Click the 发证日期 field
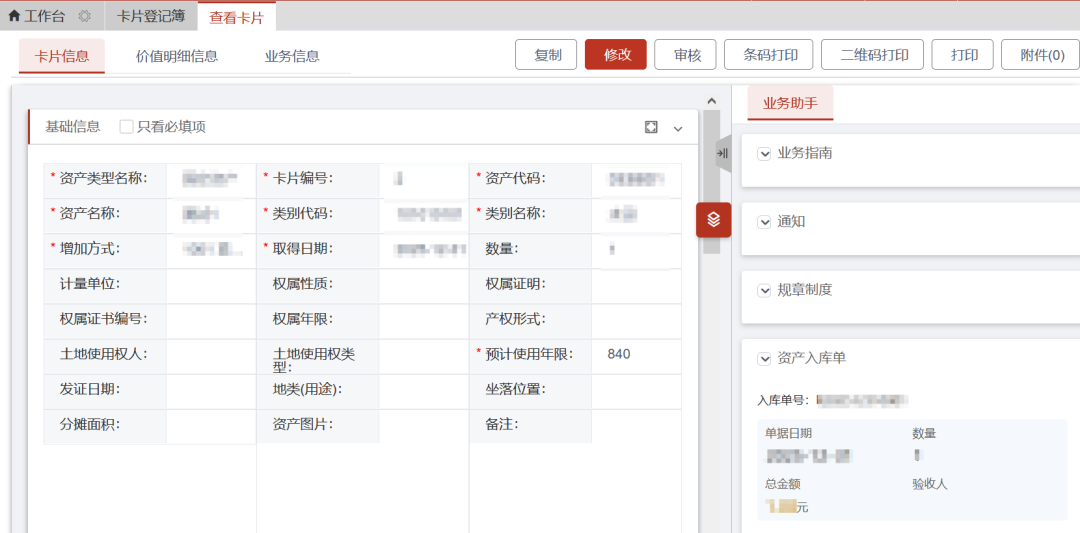This screenshot has width=1080, height=533. pos(211,391)
